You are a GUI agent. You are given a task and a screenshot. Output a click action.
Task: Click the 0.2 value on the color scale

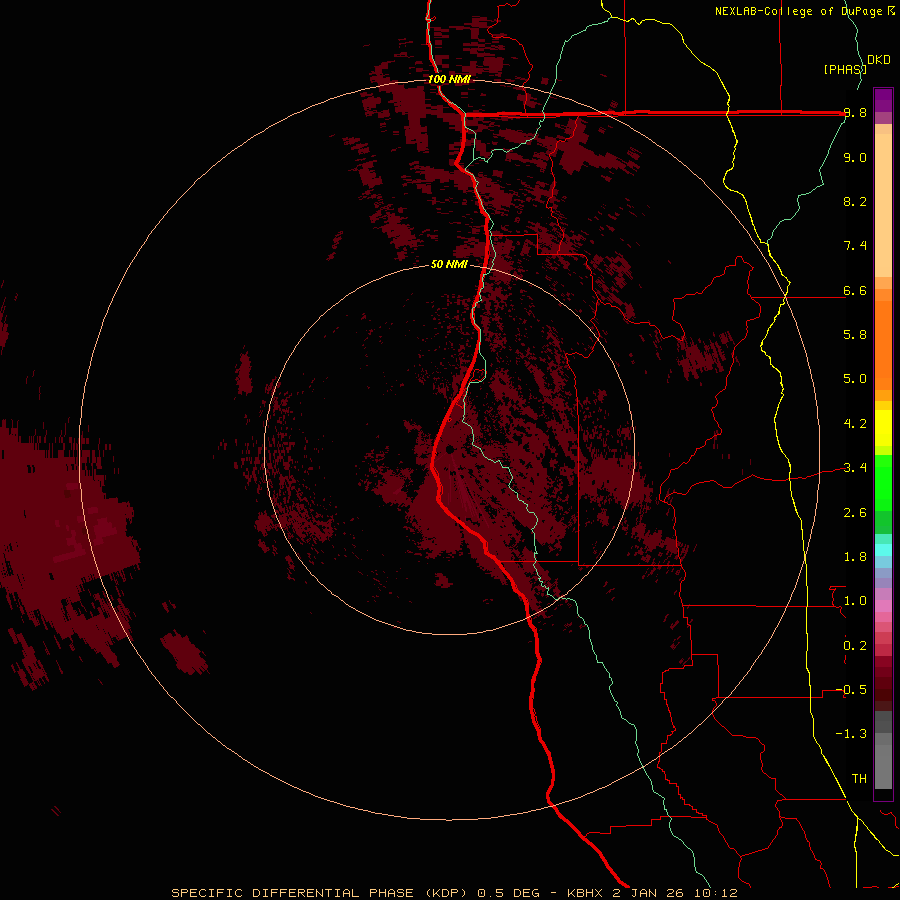click(855, 646)
